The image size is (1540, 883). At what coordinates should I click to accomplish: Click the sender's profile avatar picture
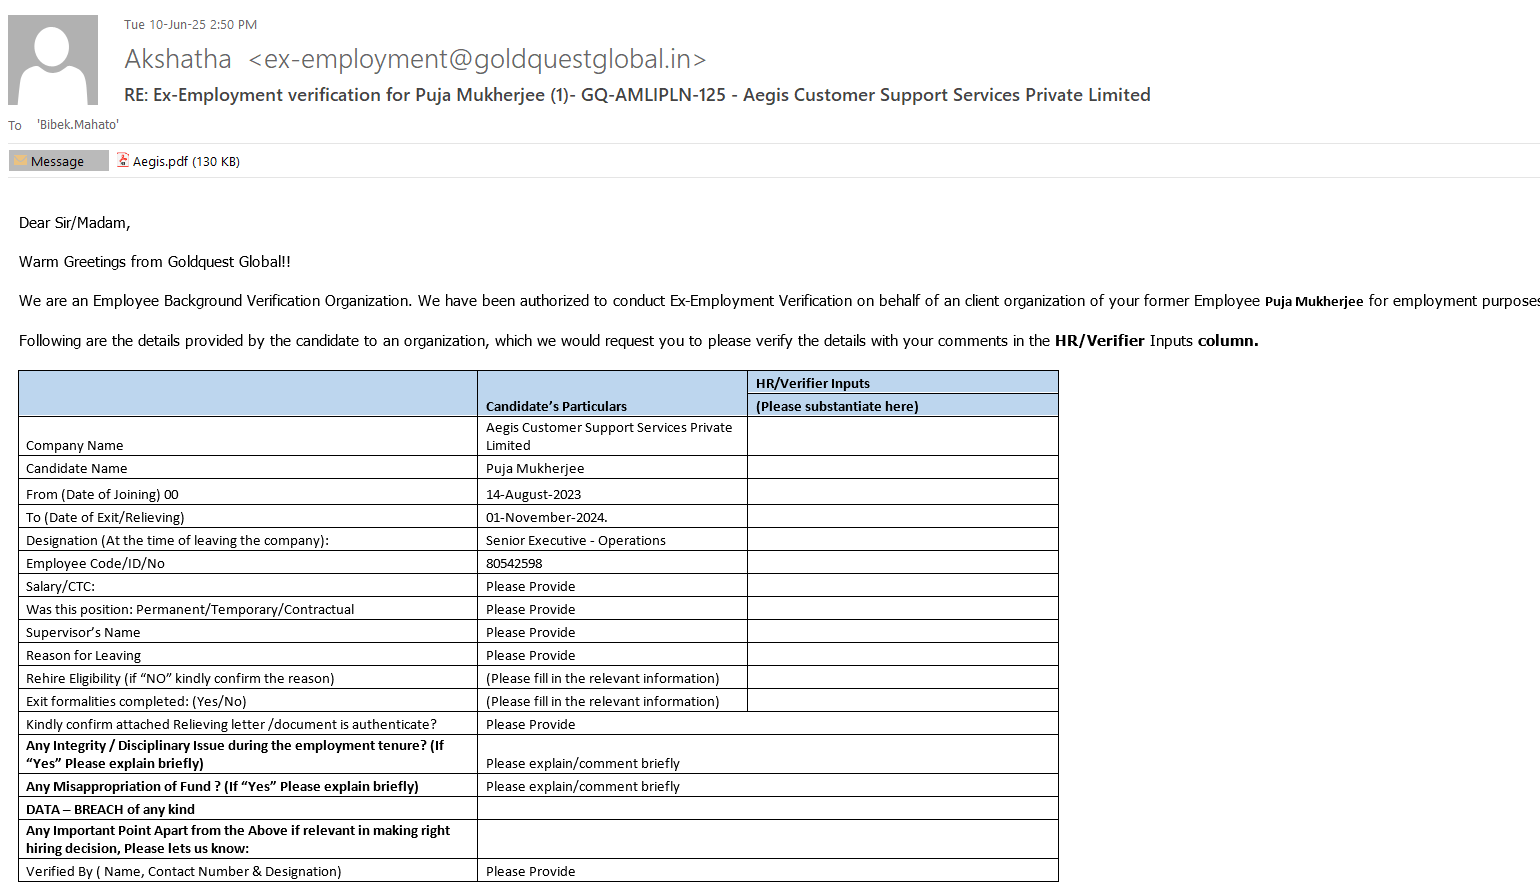(x=53, y=60)
